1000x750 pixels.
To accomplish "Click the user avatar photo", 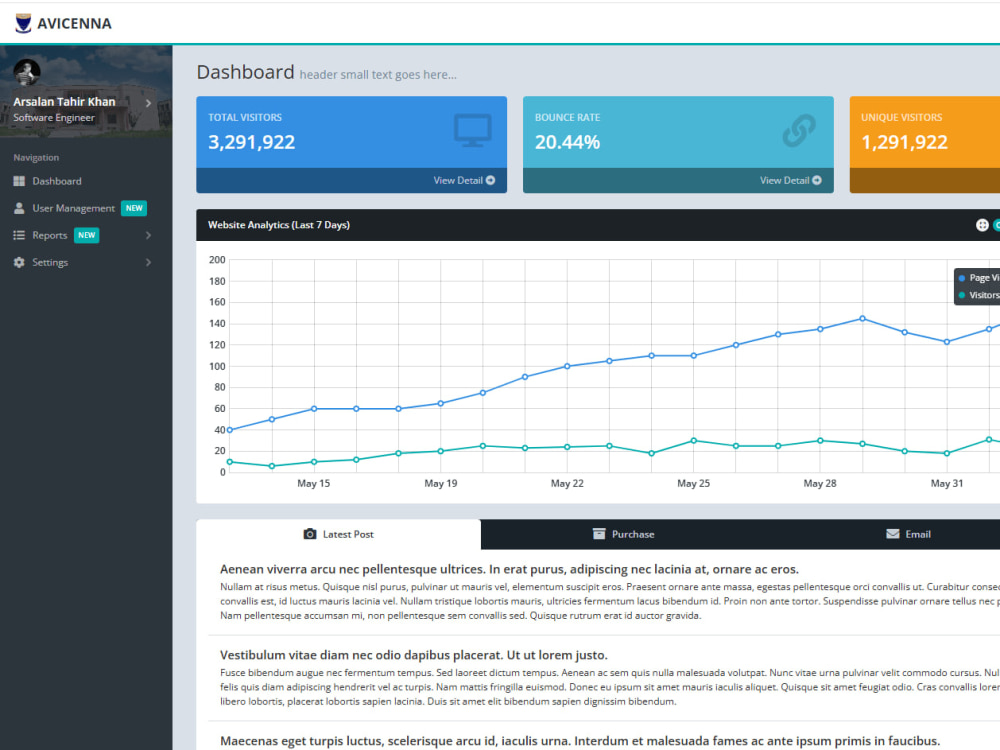I will pyautogui.click(x=27, y=72).
